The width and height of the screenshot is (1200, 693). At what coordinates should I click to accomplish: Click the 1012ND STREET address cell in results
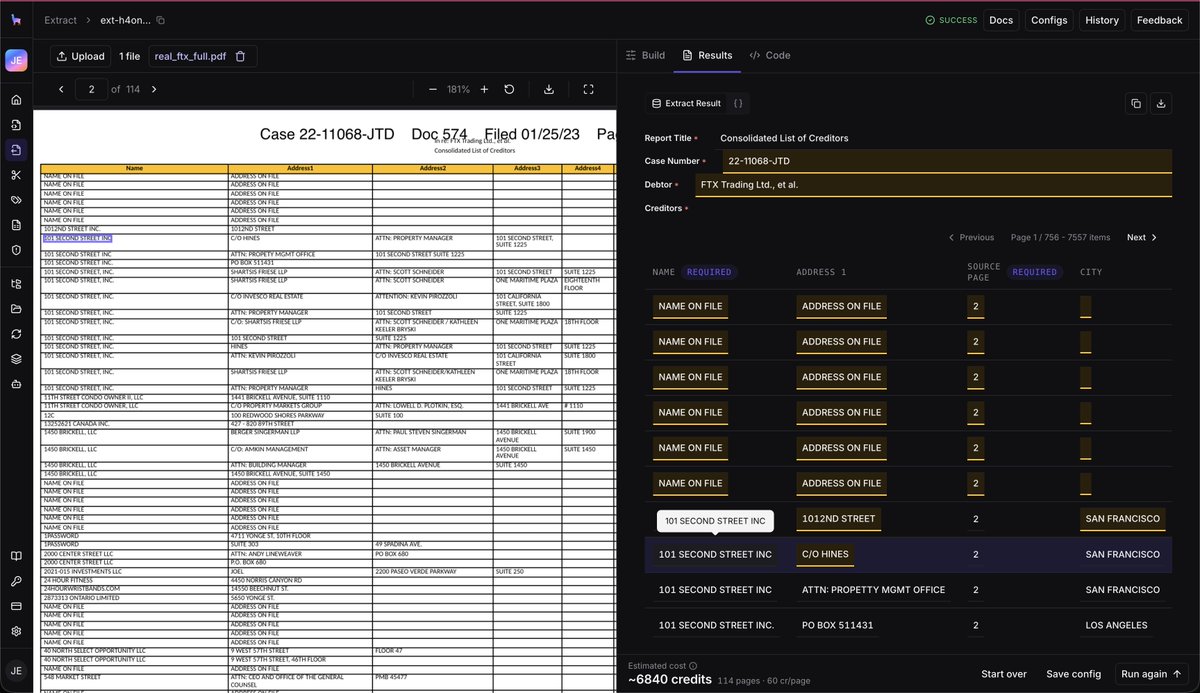click(838, 518)
